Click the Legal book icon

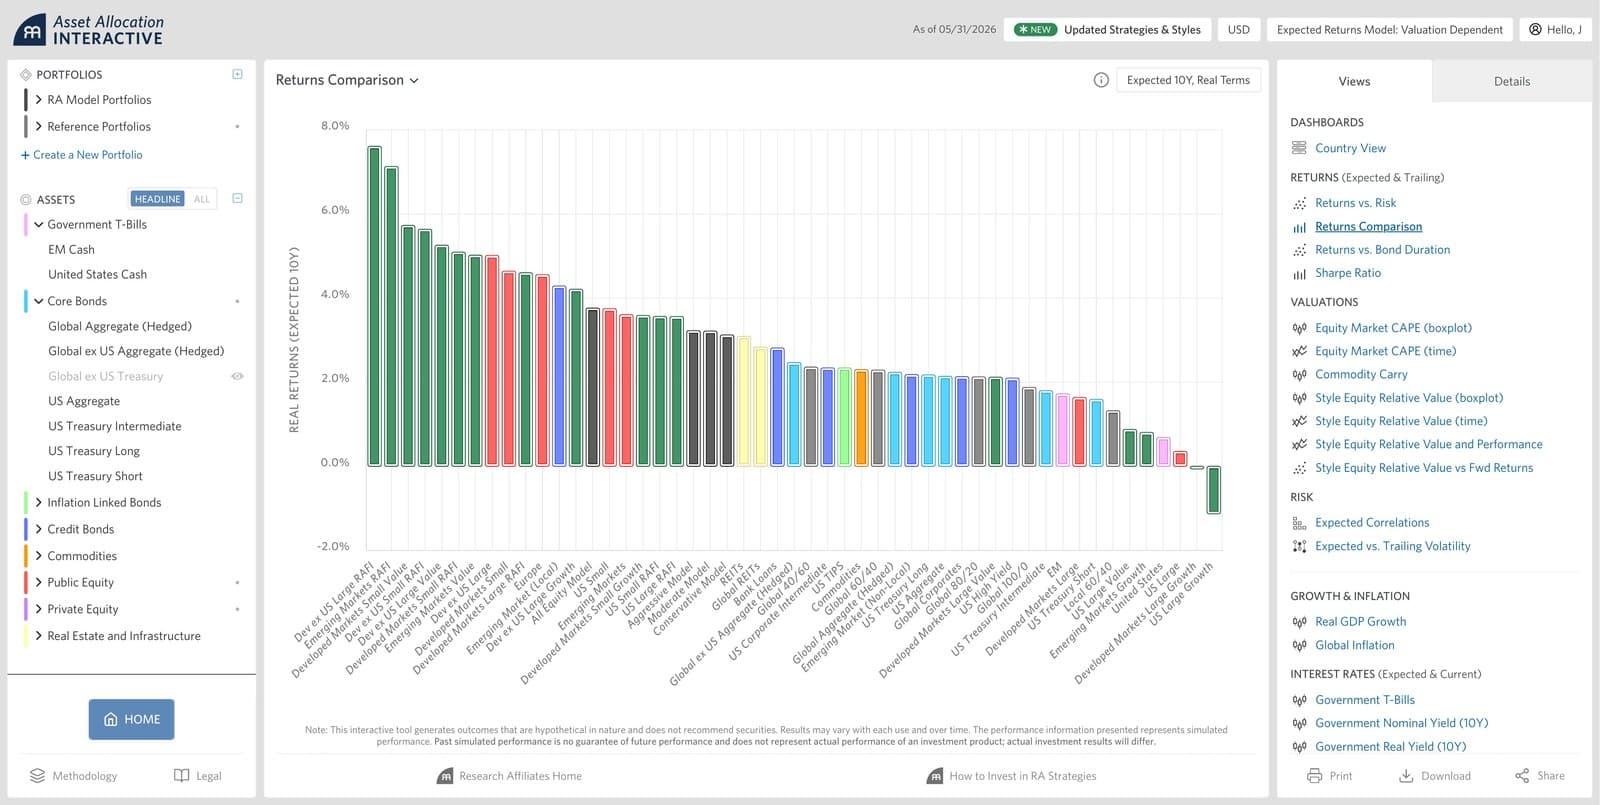[x=181, y=776]
